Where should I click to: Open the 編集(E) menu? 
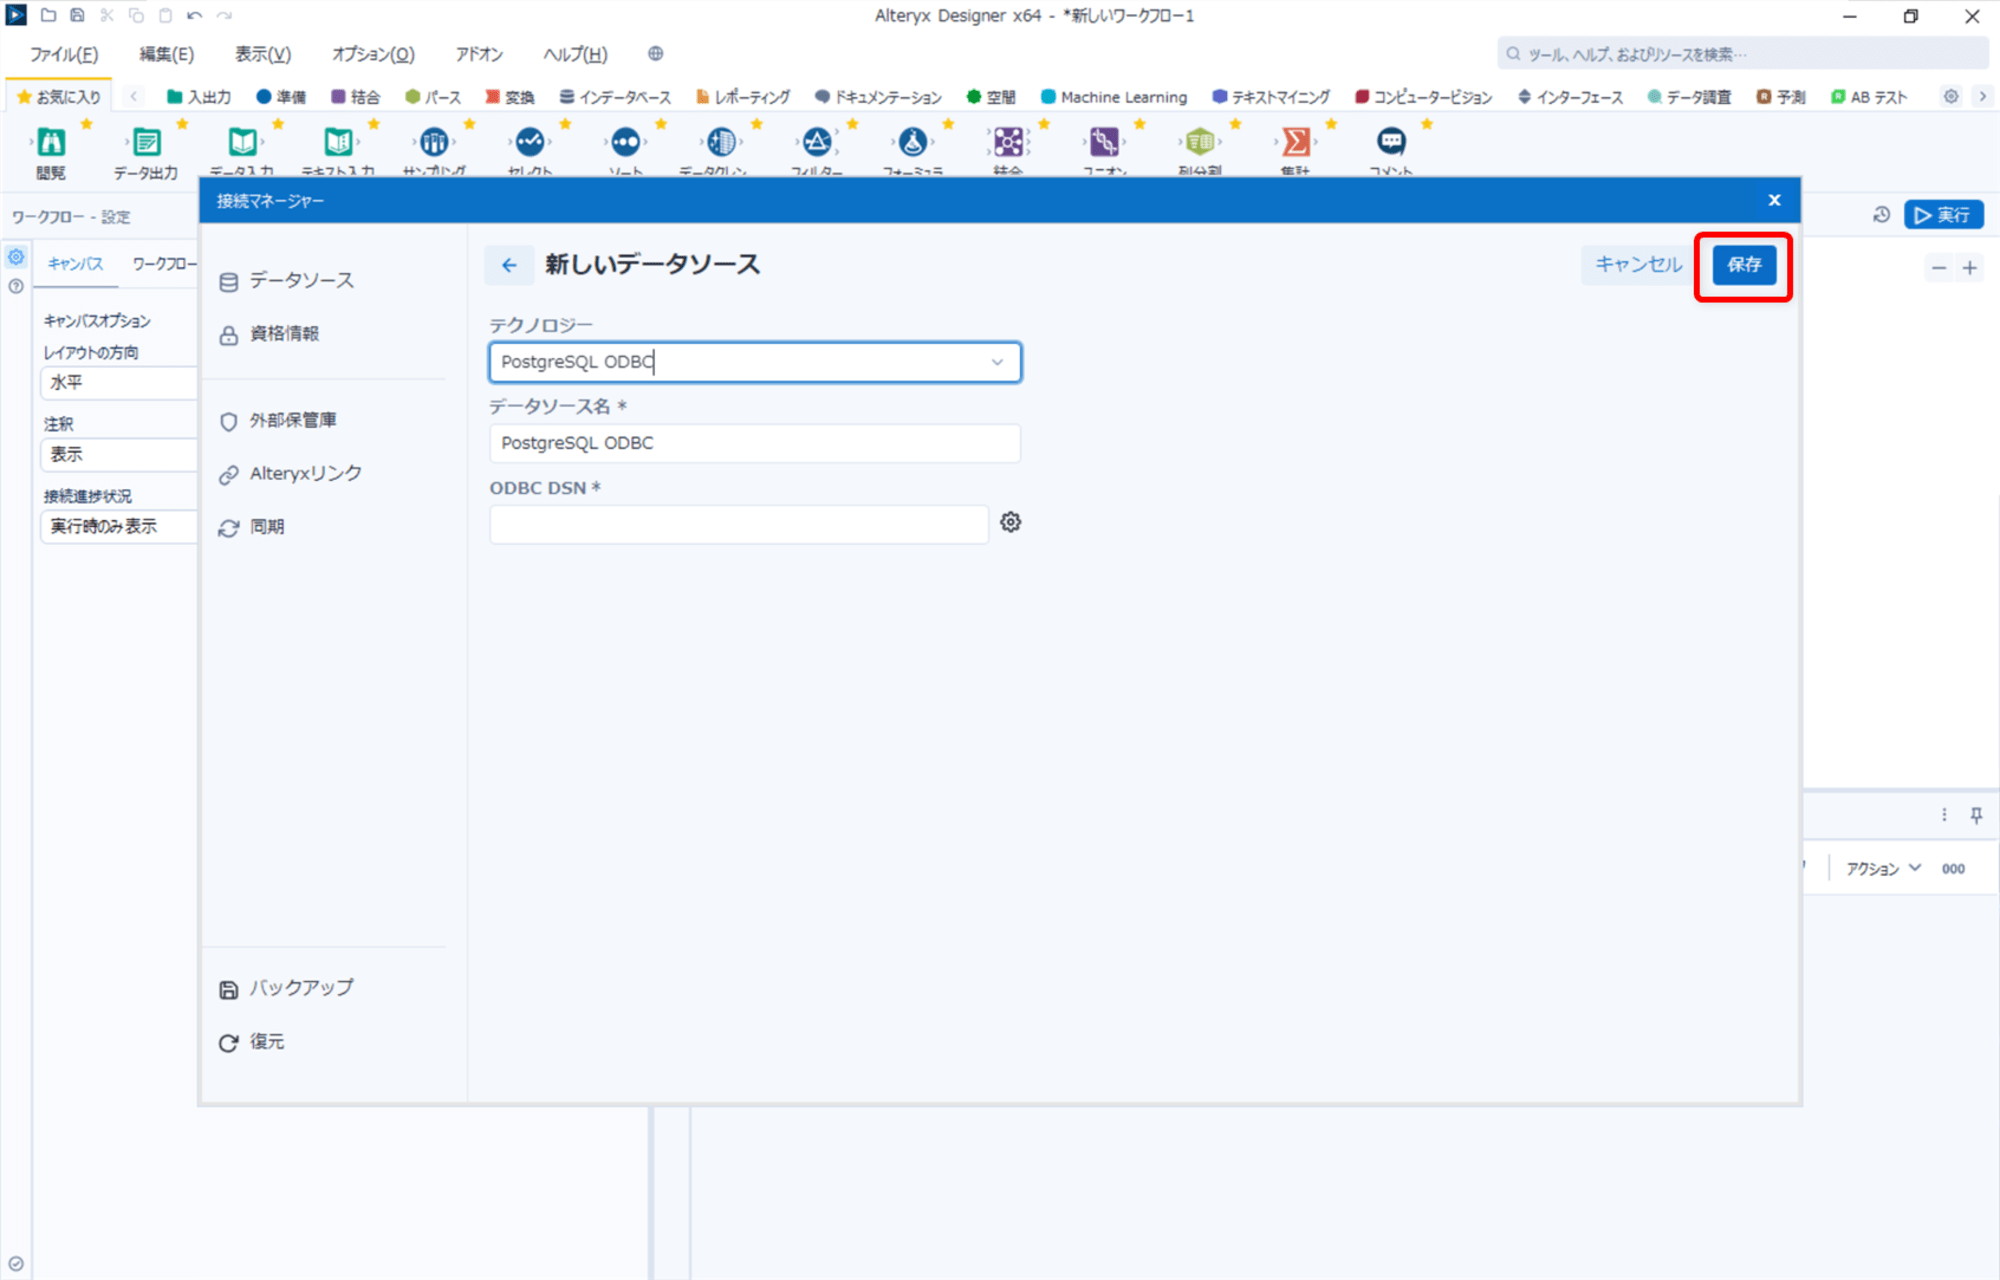pos(166,54)
